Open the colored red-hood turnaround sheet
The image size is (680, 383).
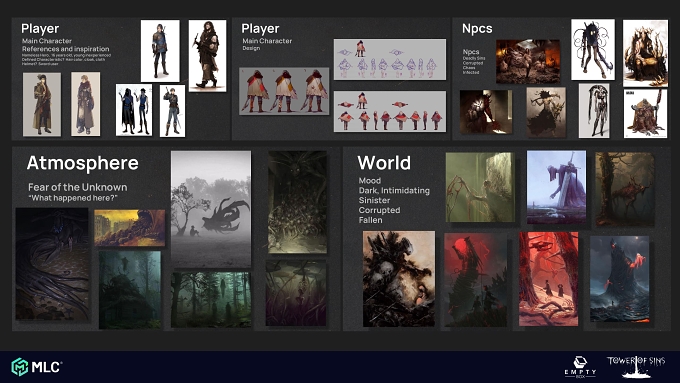click(x=389, y=111)
